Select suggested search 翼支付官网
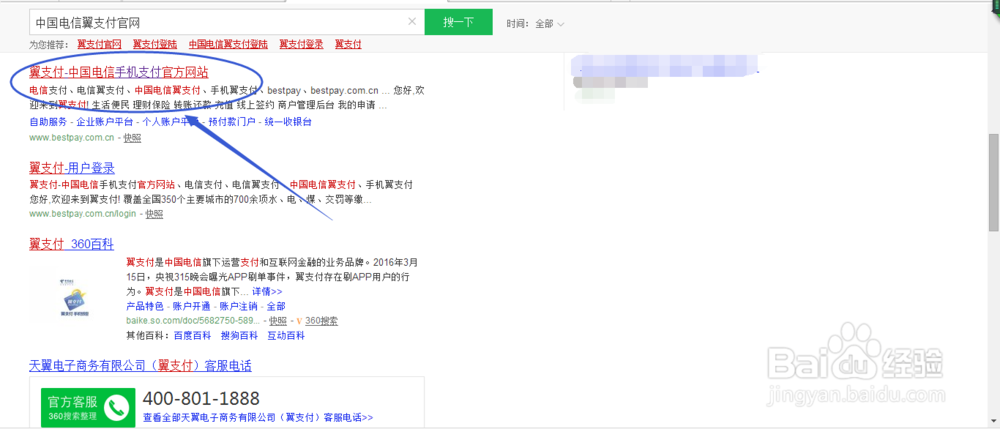Viewport: 1000px width, 429px height. point(99,44)
